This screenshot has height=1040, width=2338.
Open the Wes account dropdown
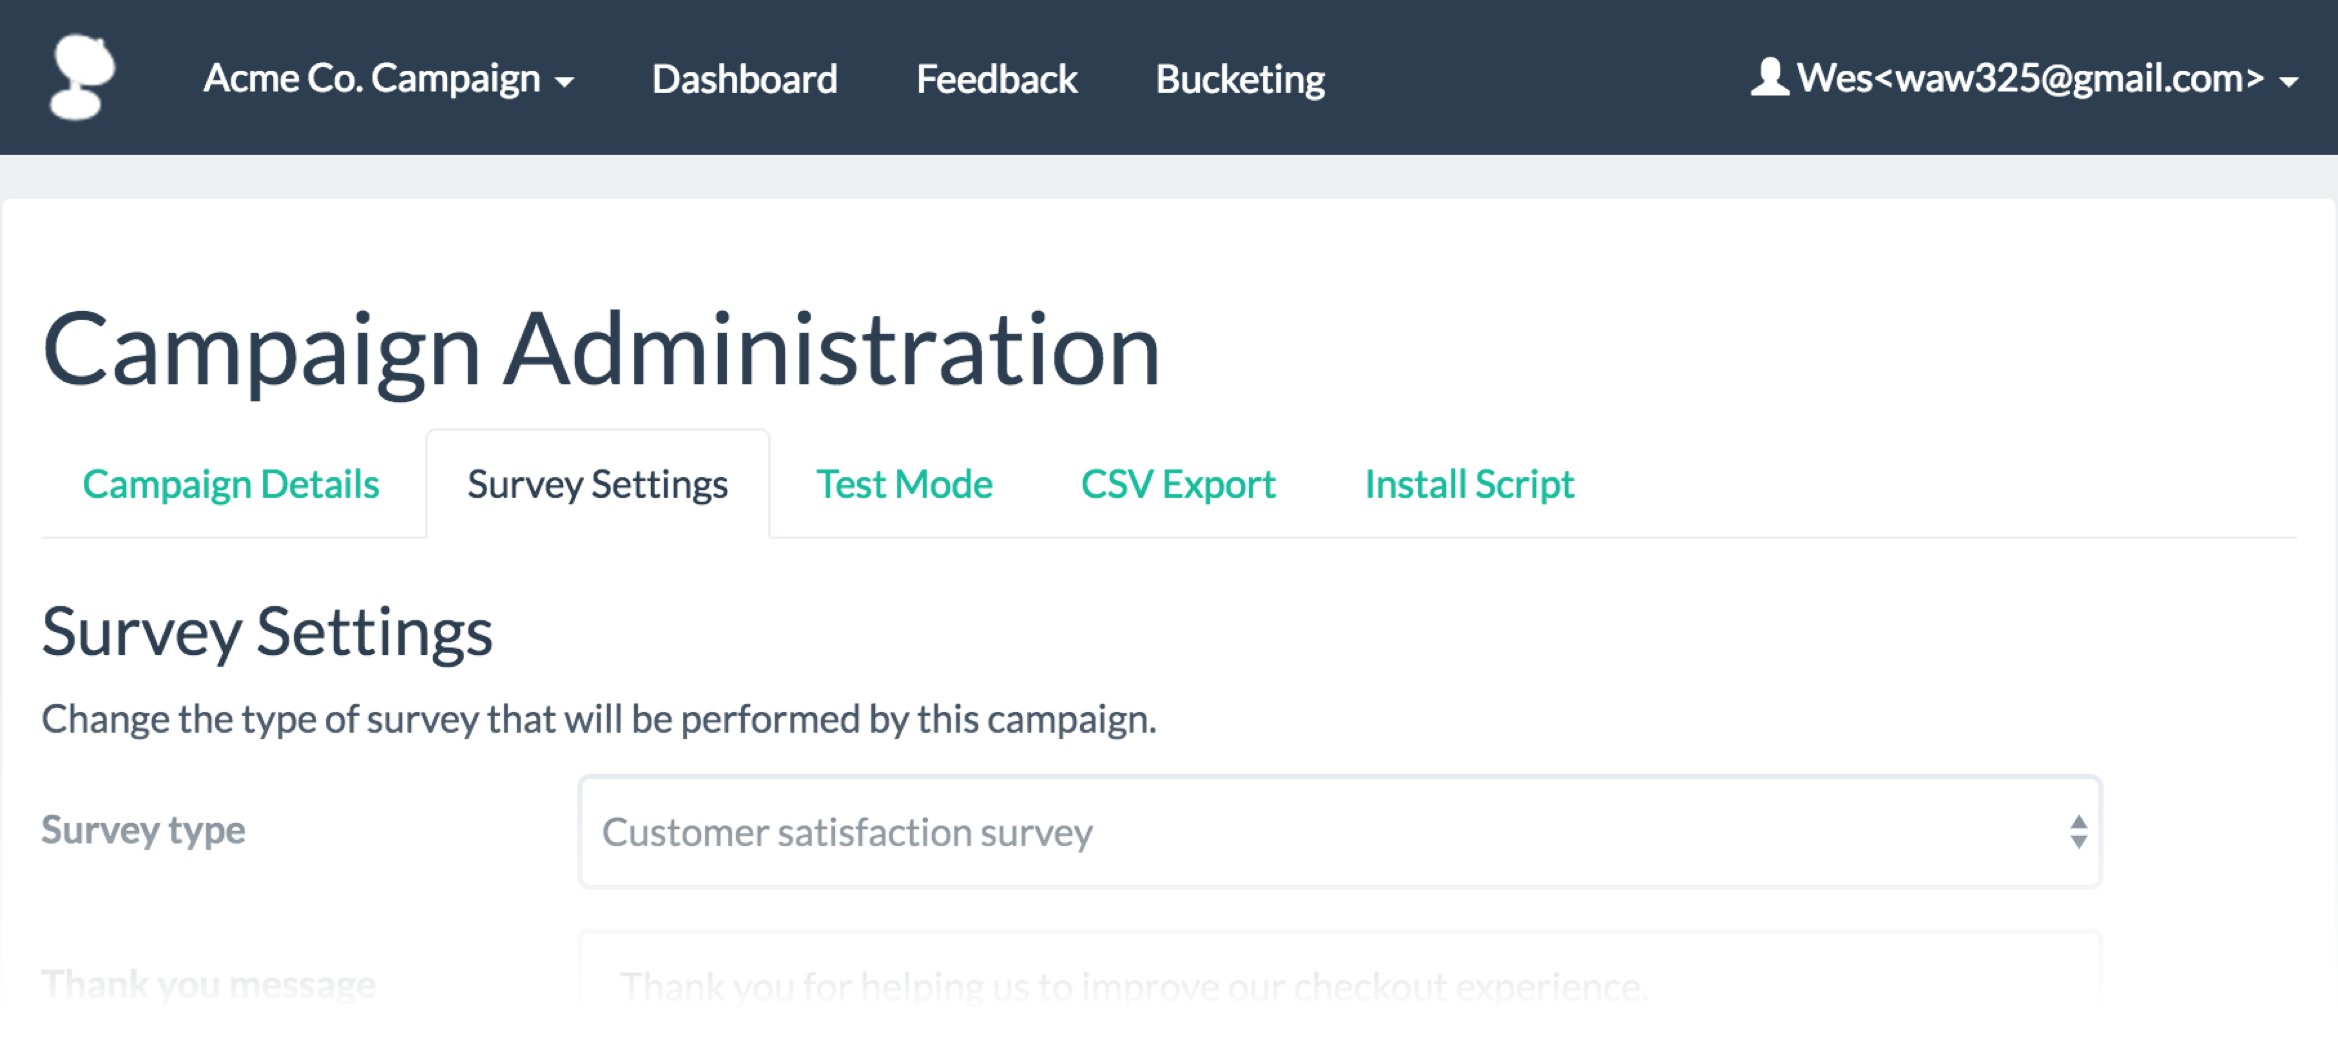[2028, 79]
